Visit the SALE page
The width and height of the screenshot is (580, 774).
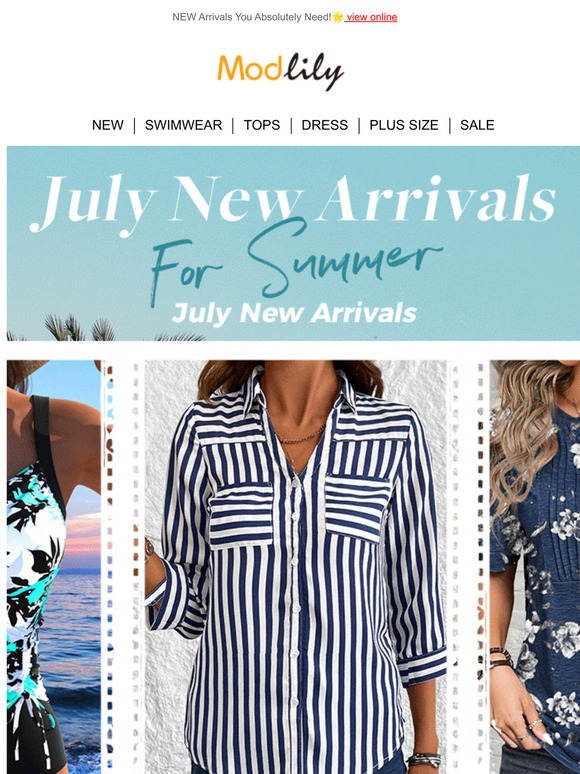pos(477,125)
